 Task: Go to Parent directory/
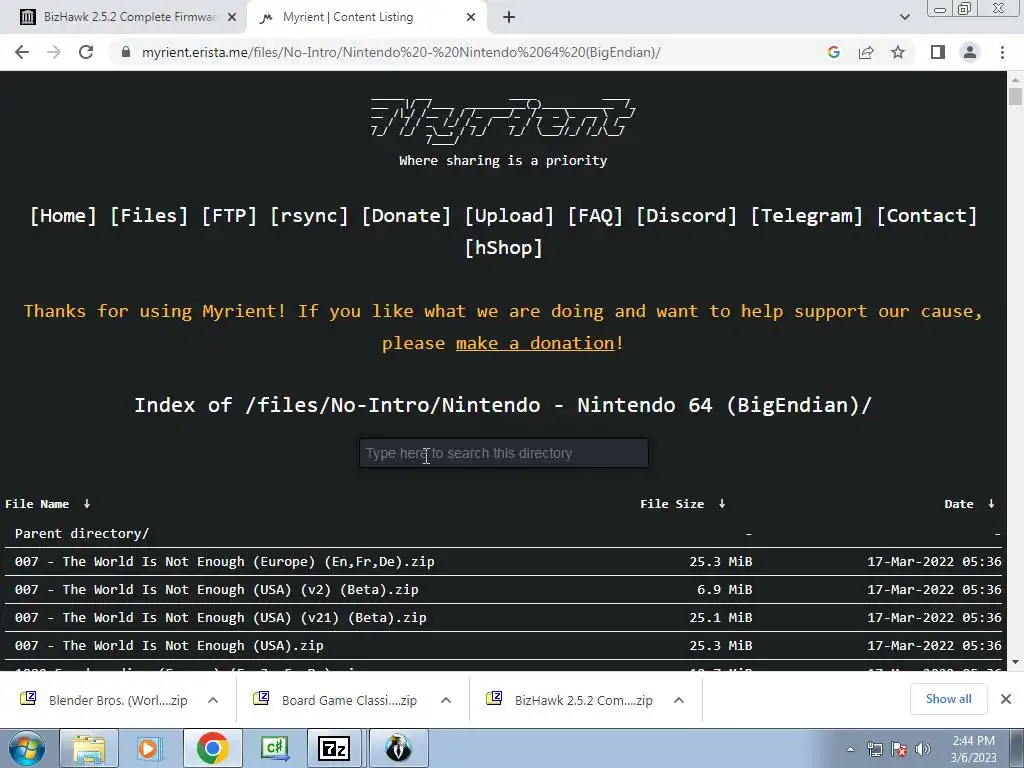click(x=82, y=534)
